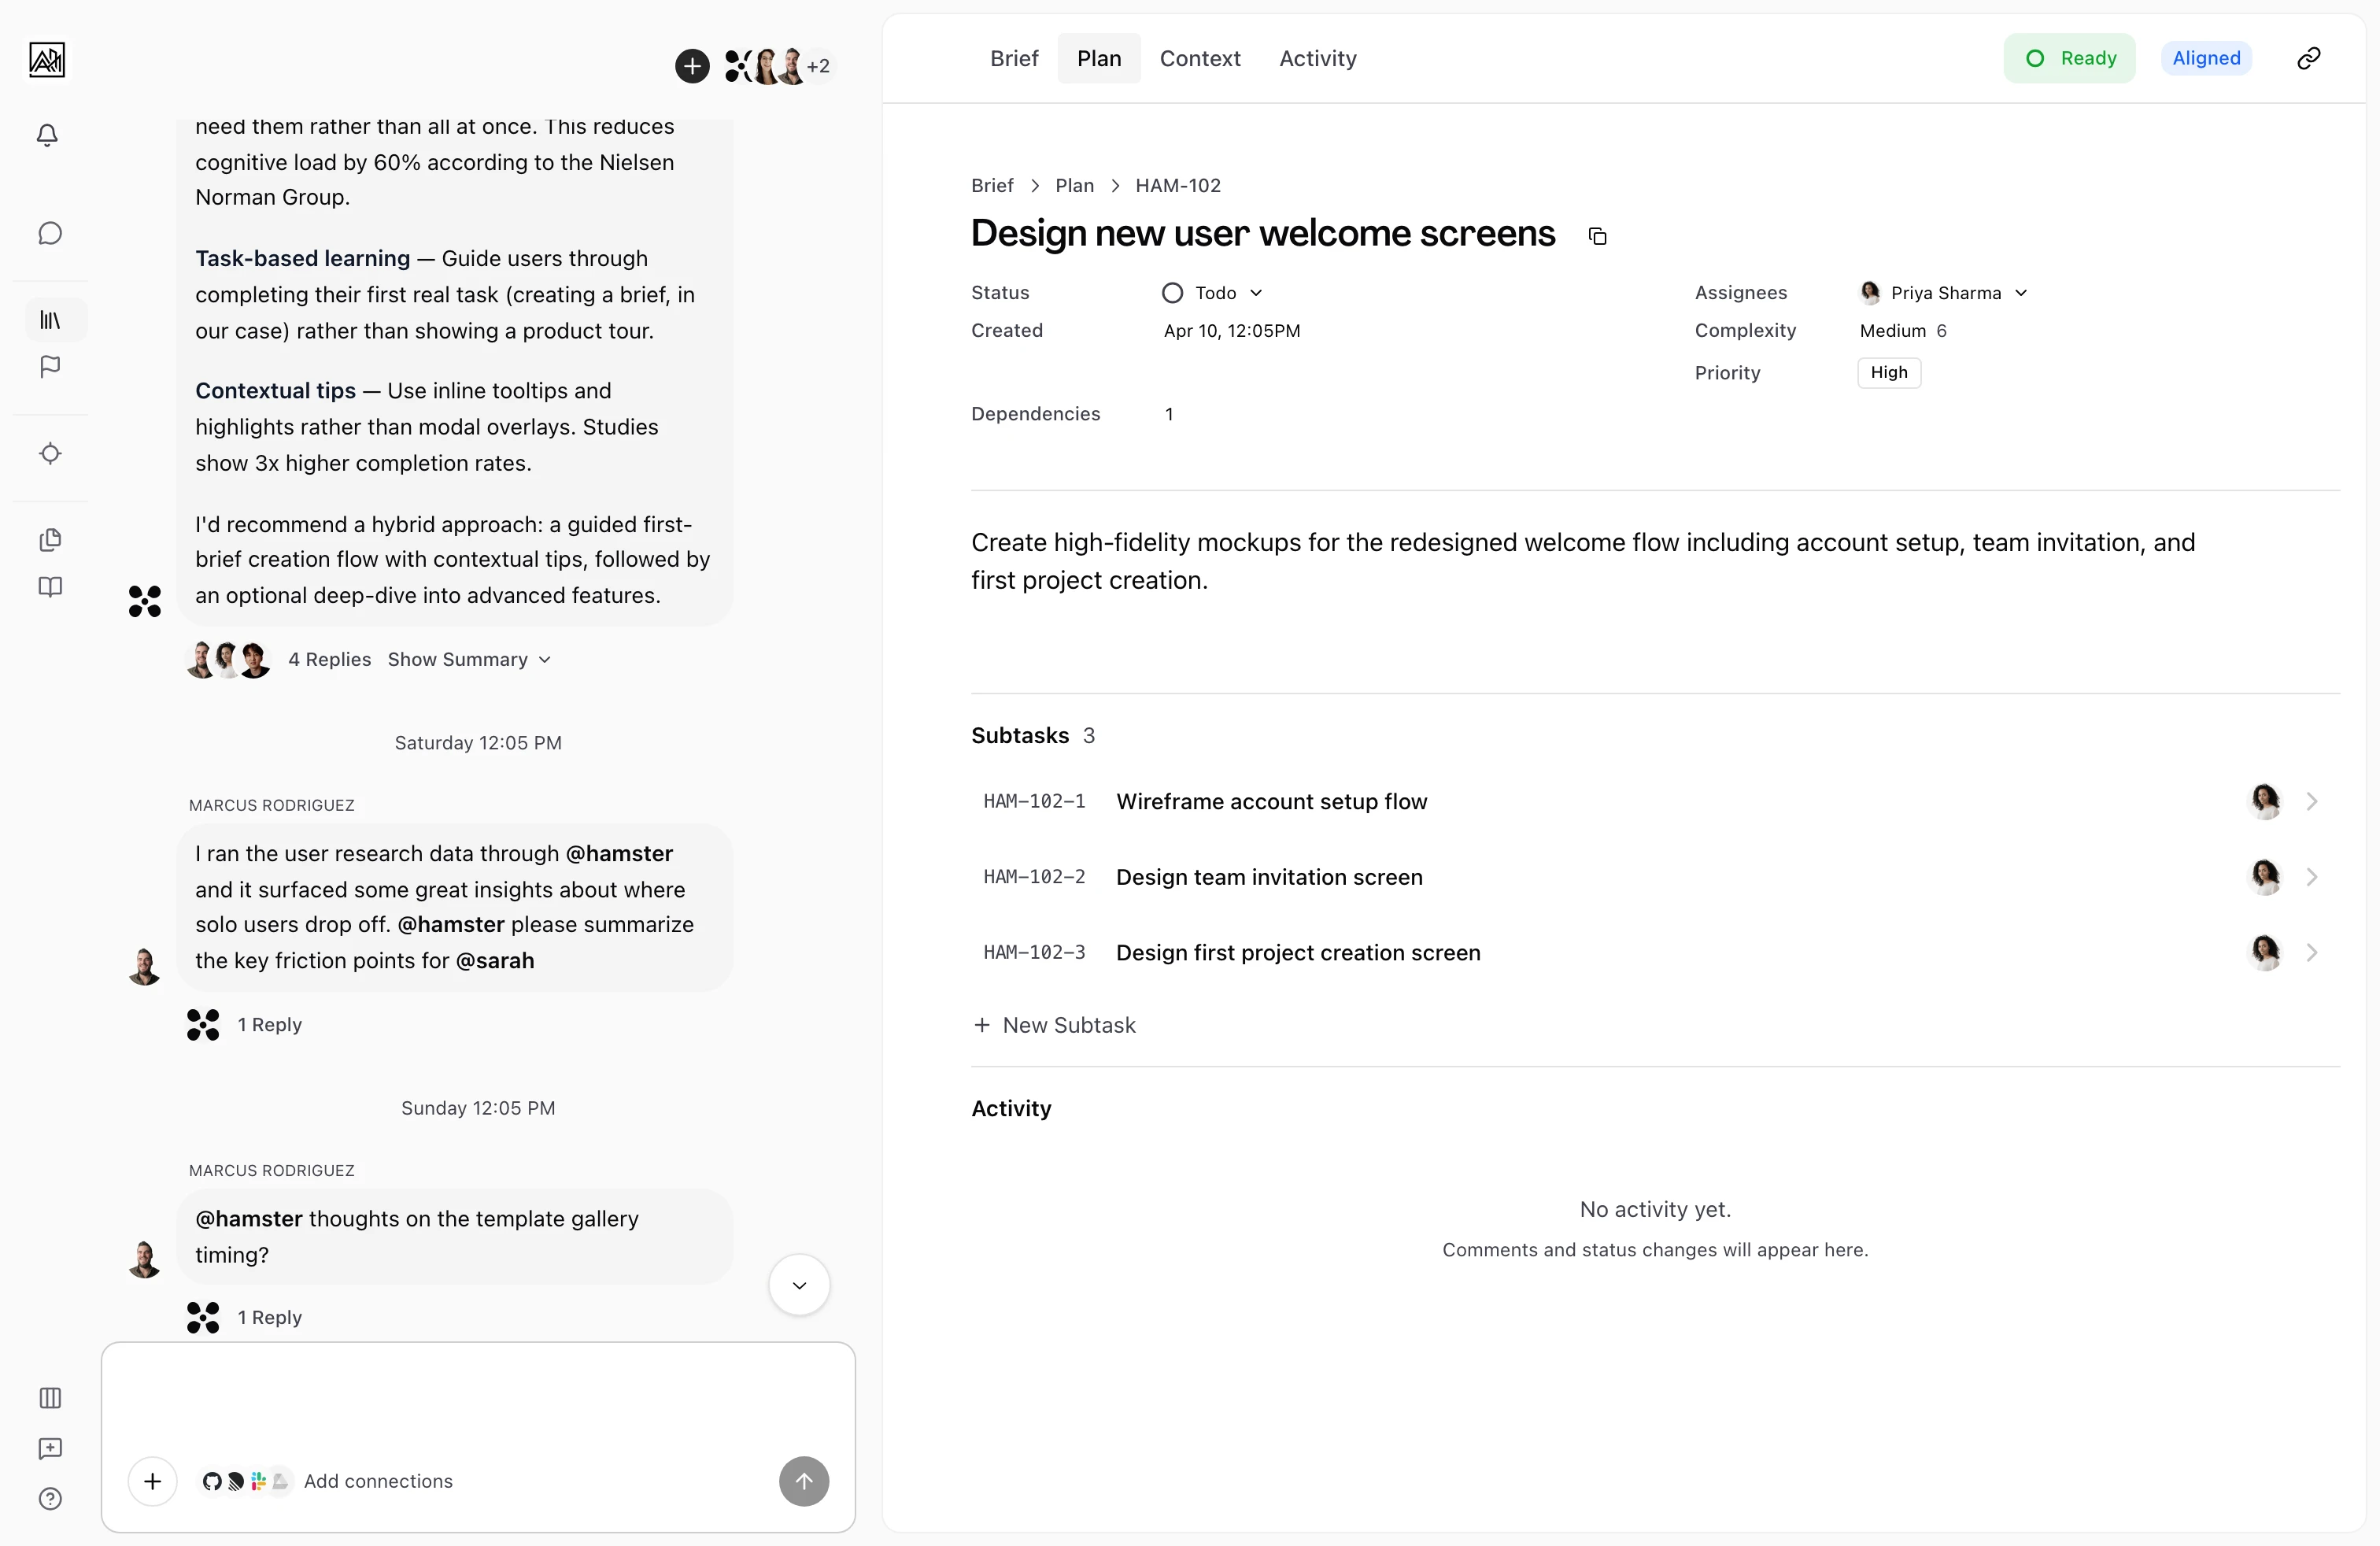Toggle the Ready status indicator
Viewport: 2380px width, 1546px height.
click(x=2069, y=58)
